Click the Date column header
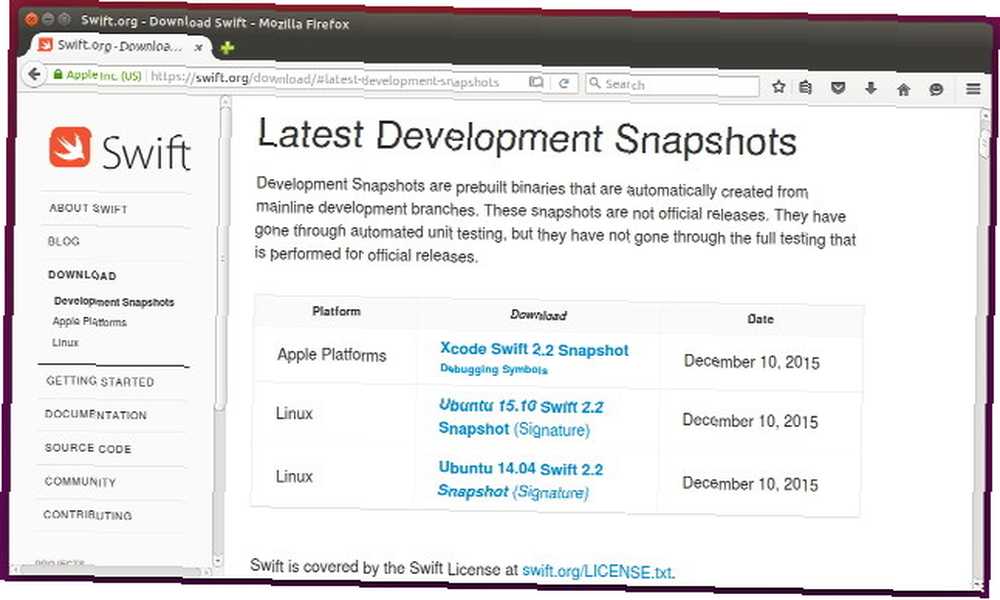1000x600 pixels. pos(760,319)
